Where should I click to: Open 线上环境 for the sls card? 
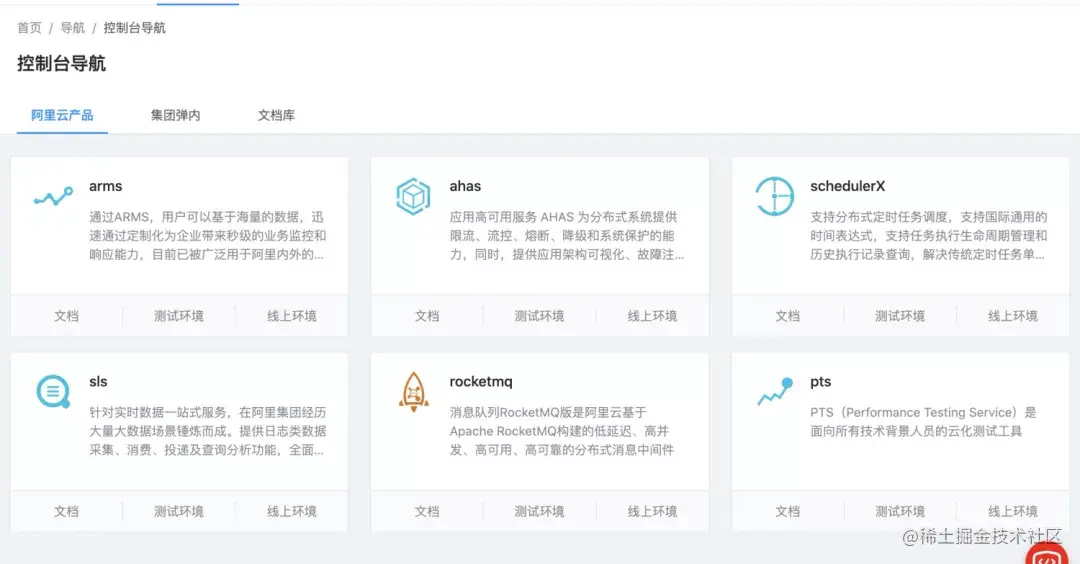coord(291,512)
